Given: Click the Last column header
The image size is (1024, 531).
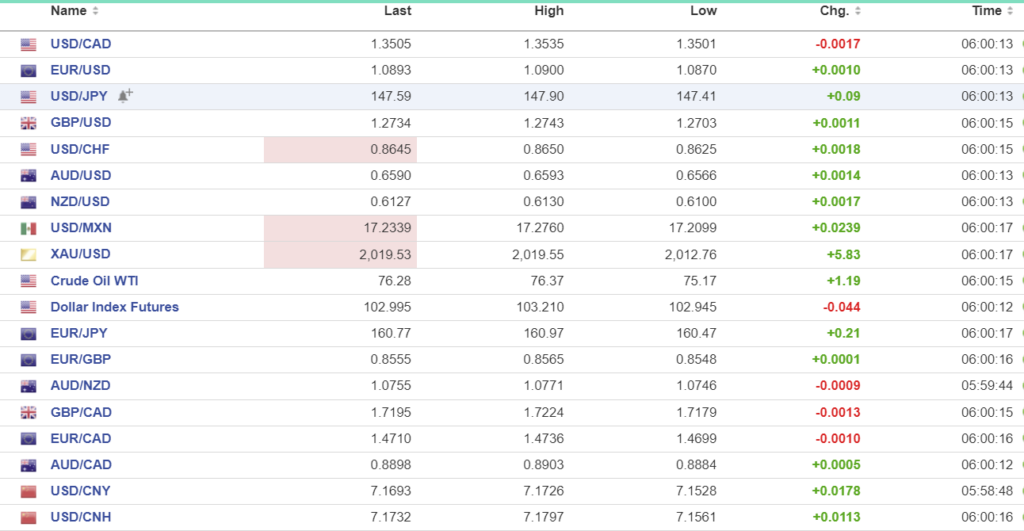Looking at the screenshot, I should pos(397,11).
